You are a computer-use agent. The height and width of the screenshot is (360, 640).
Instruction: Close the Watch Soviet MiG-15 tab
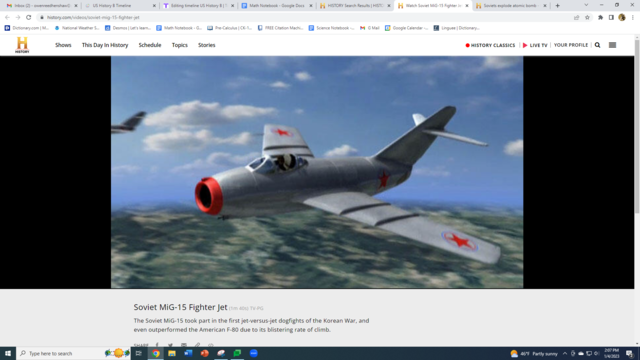click(x=467, y=6)
